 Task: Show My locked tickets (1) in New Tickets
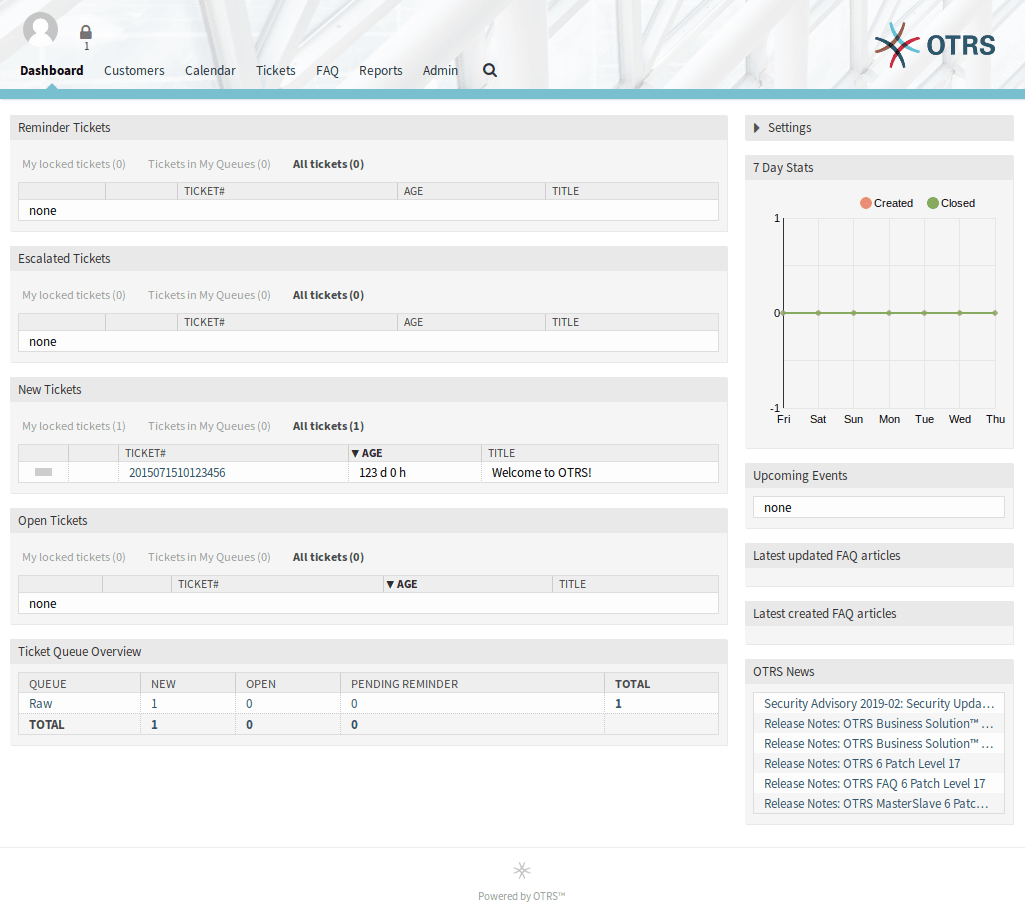pyautogui.click(x=74, y=426)
